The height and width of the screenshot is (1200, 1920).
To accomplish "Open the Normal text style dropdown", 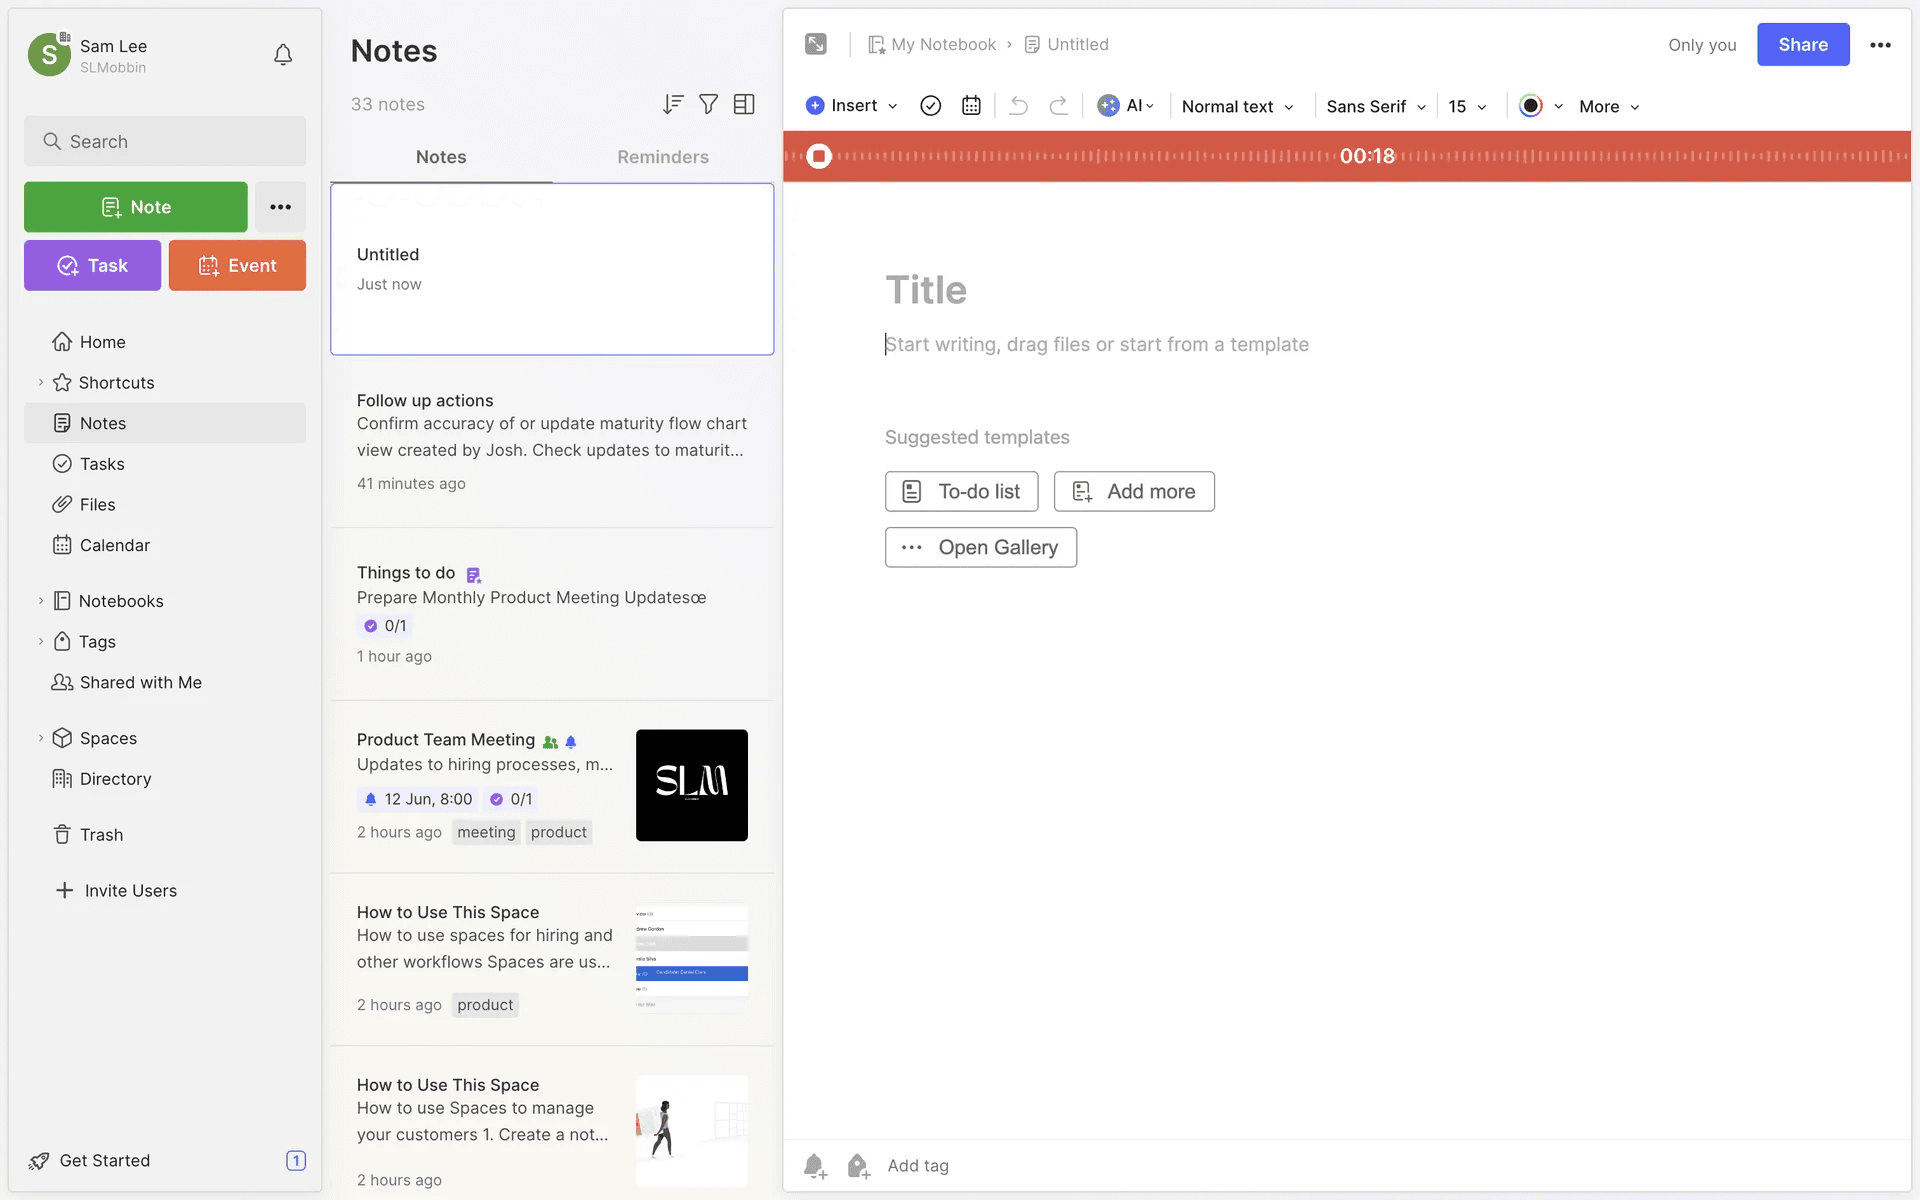I will pyautogui.click(x=1238, y=106).
